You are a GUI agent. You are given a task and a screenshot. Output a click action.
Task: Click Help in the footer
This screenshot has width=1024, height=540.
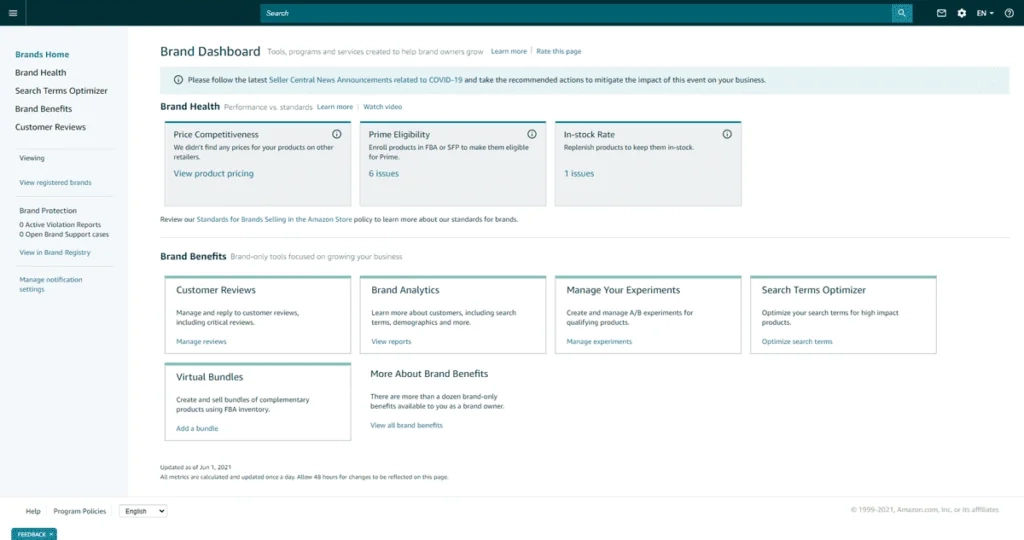point(33,511)
